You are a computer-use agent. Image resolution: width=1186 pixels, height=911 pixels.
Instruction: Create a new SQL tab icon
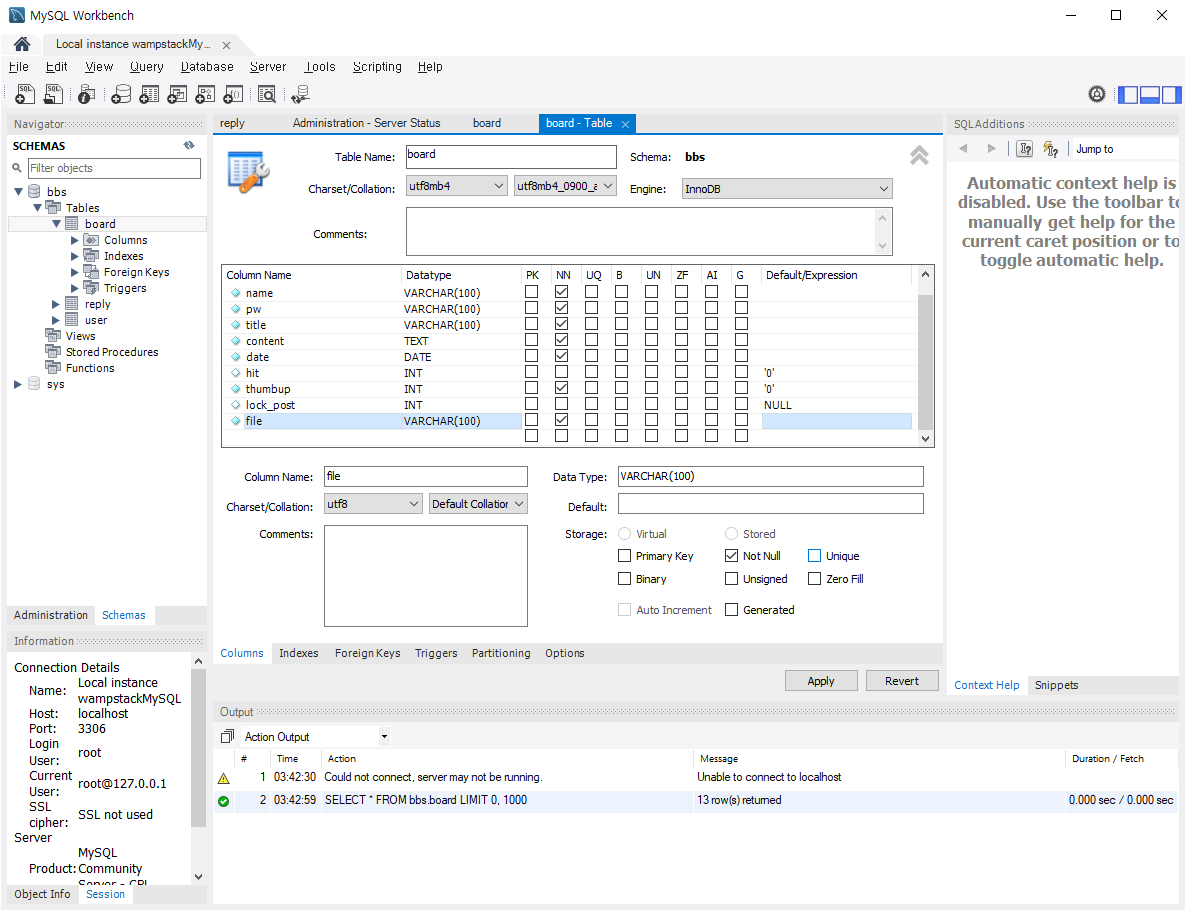click(x=25, y=94)
